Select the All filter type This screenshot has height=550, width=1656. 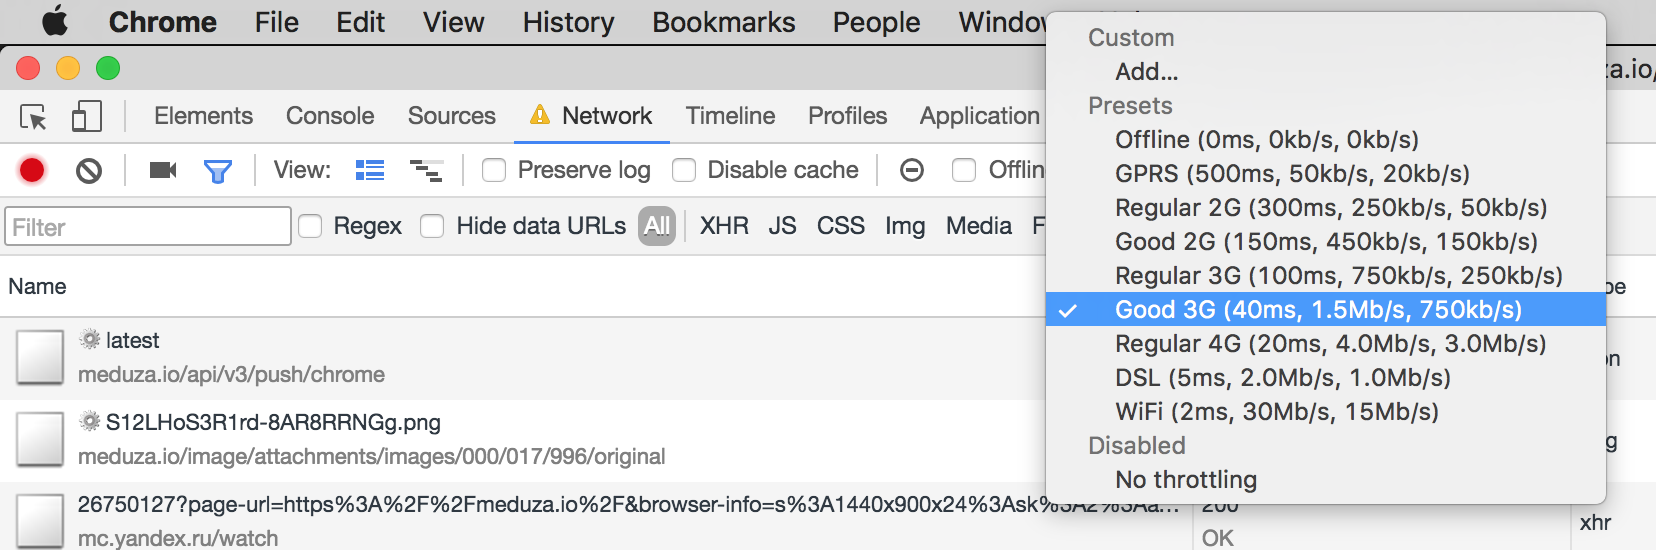(x=657, y=226)
